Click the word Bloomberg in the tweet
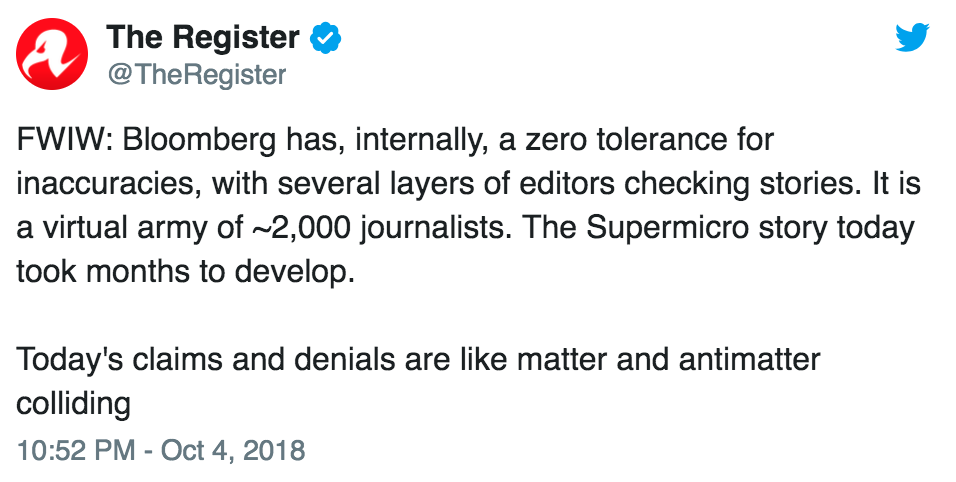 (x=199, y=141)
